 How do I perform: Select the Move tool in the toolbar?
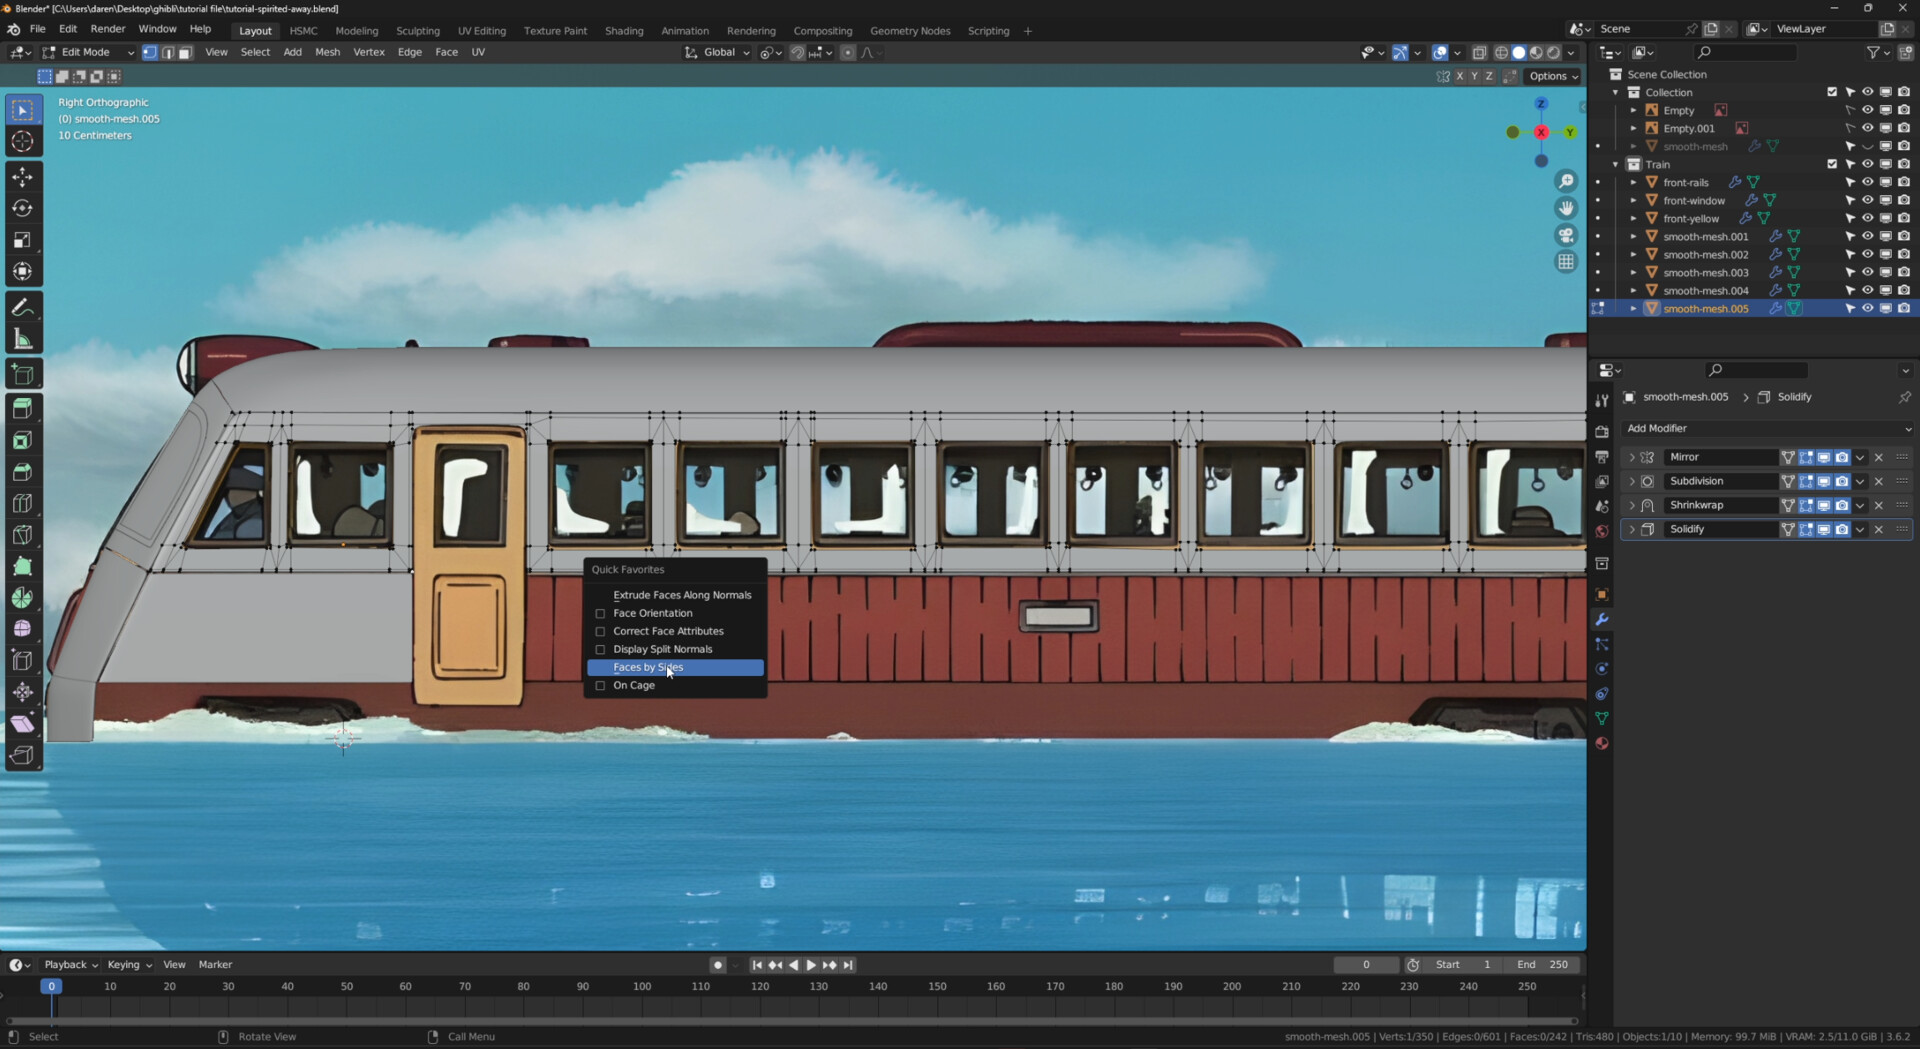point(22,176)
